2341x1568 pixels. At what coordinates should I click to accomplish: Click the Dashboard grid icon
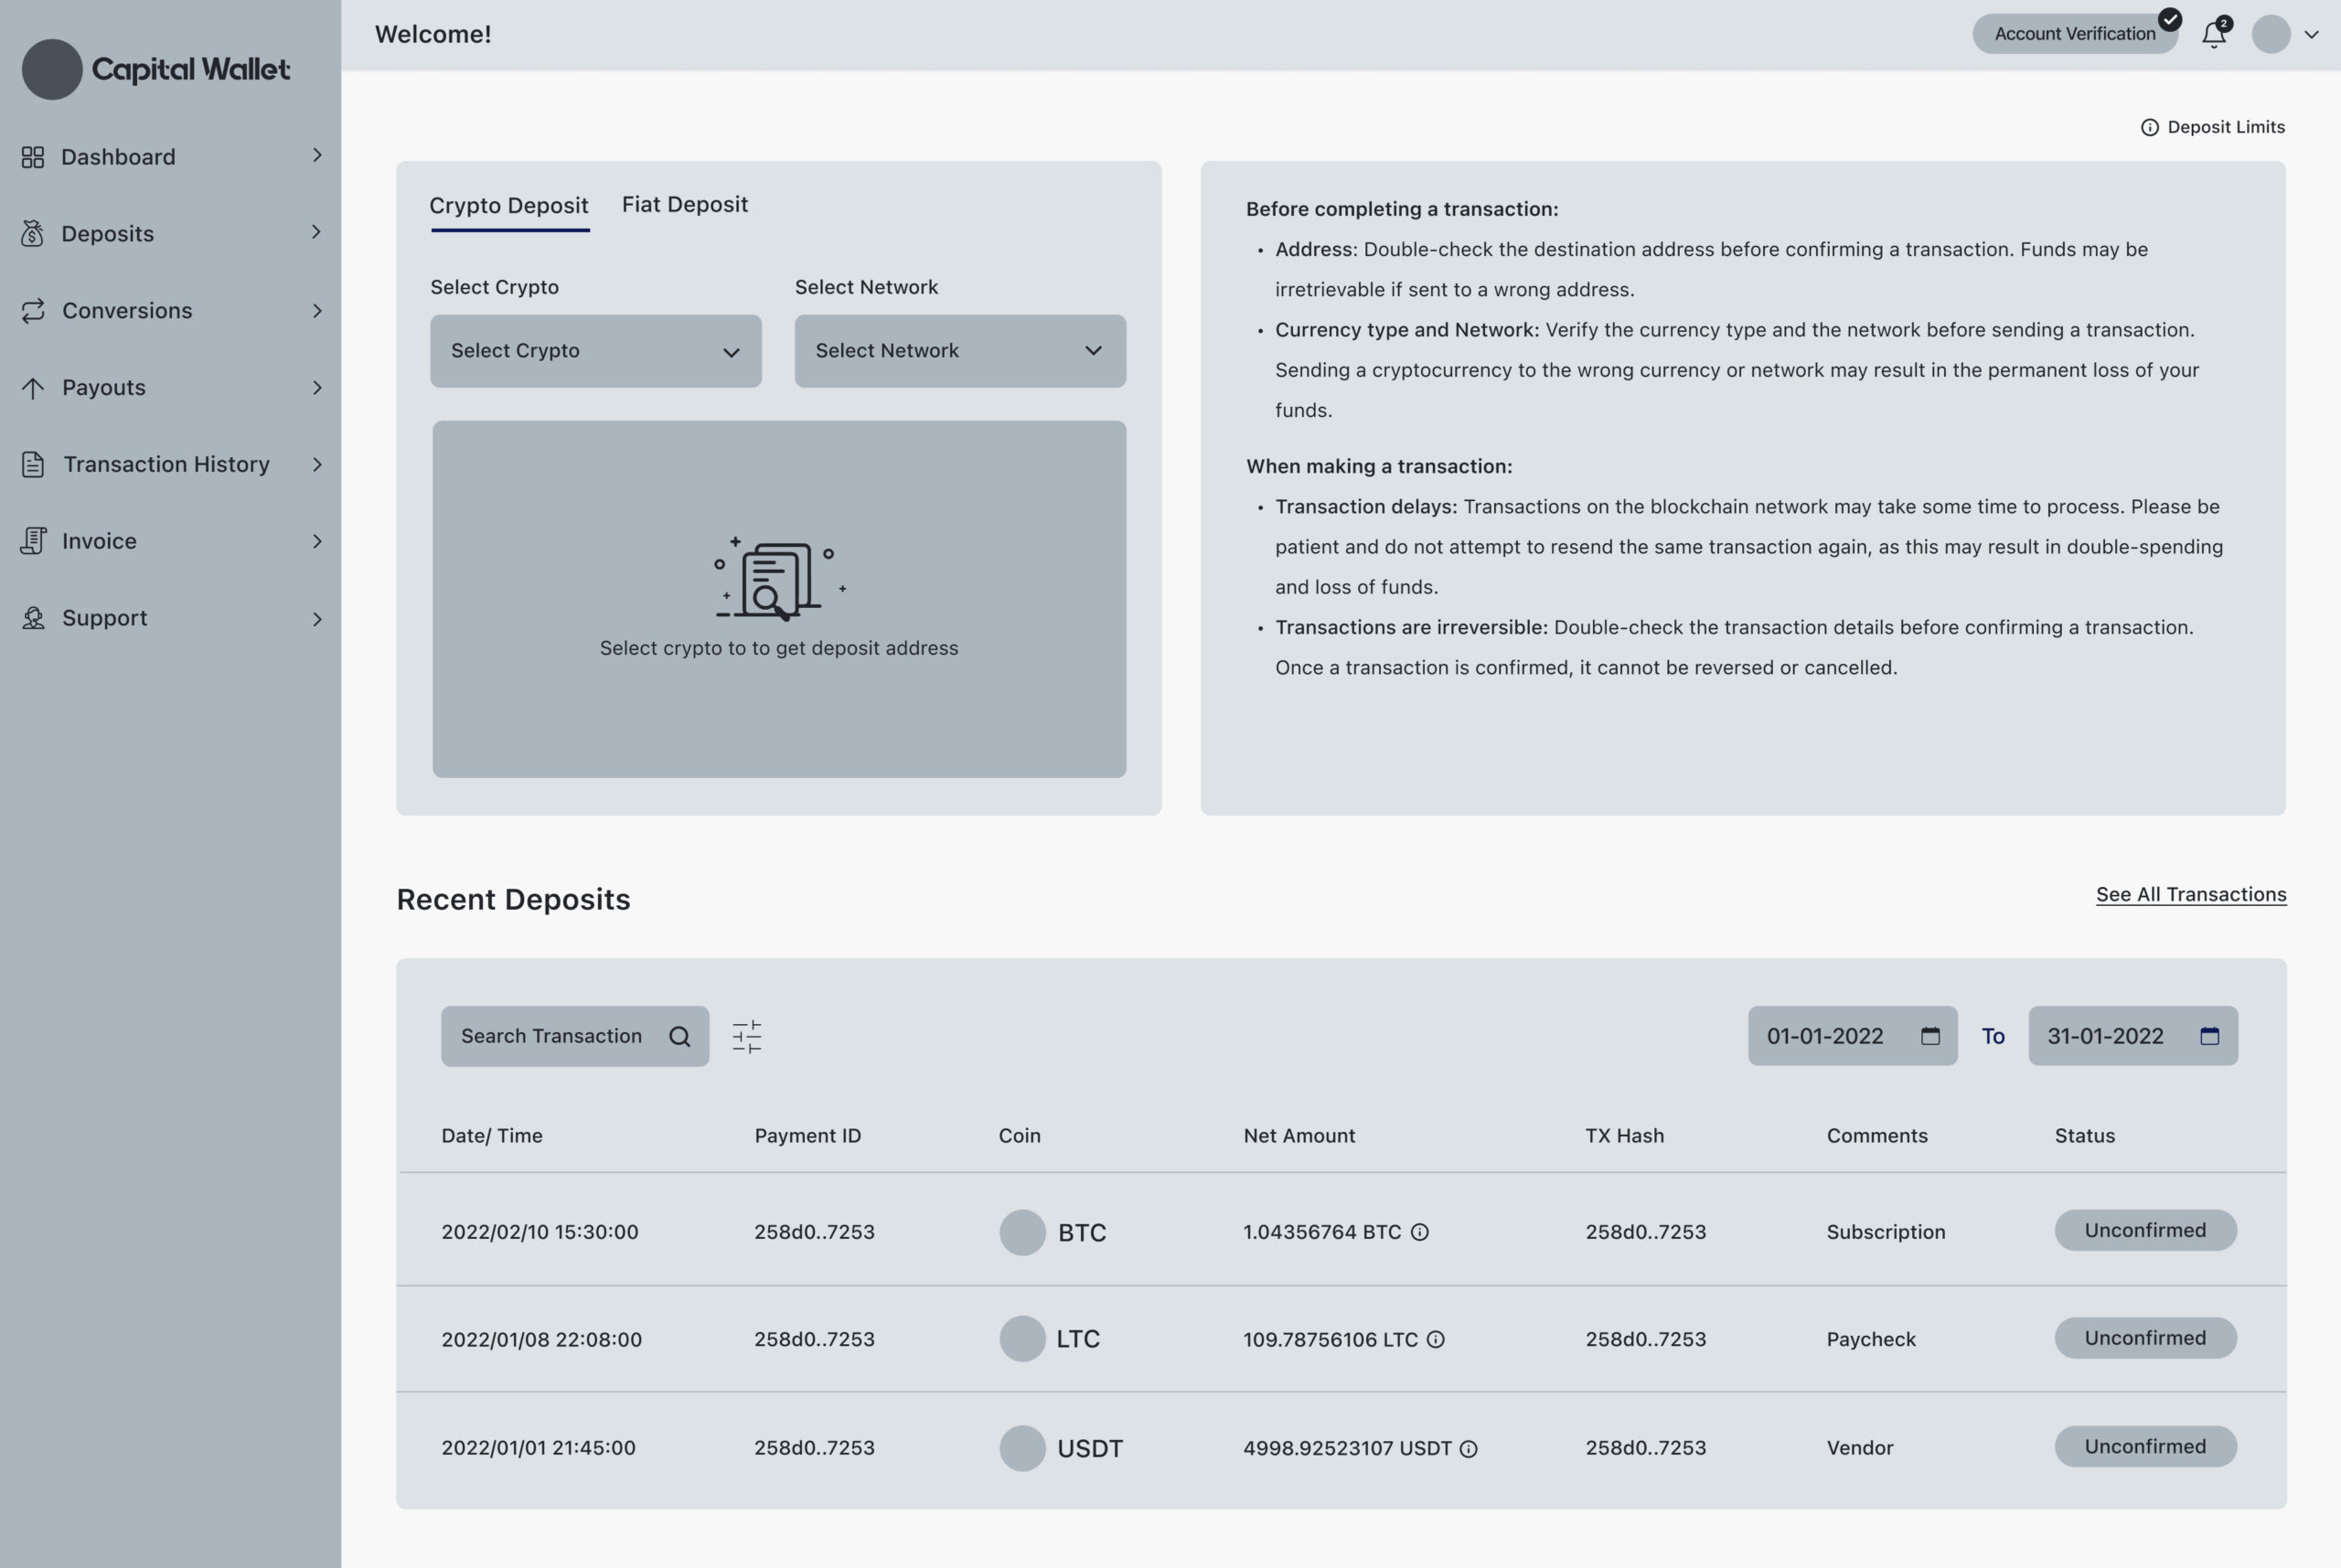[x=33, y=157]
